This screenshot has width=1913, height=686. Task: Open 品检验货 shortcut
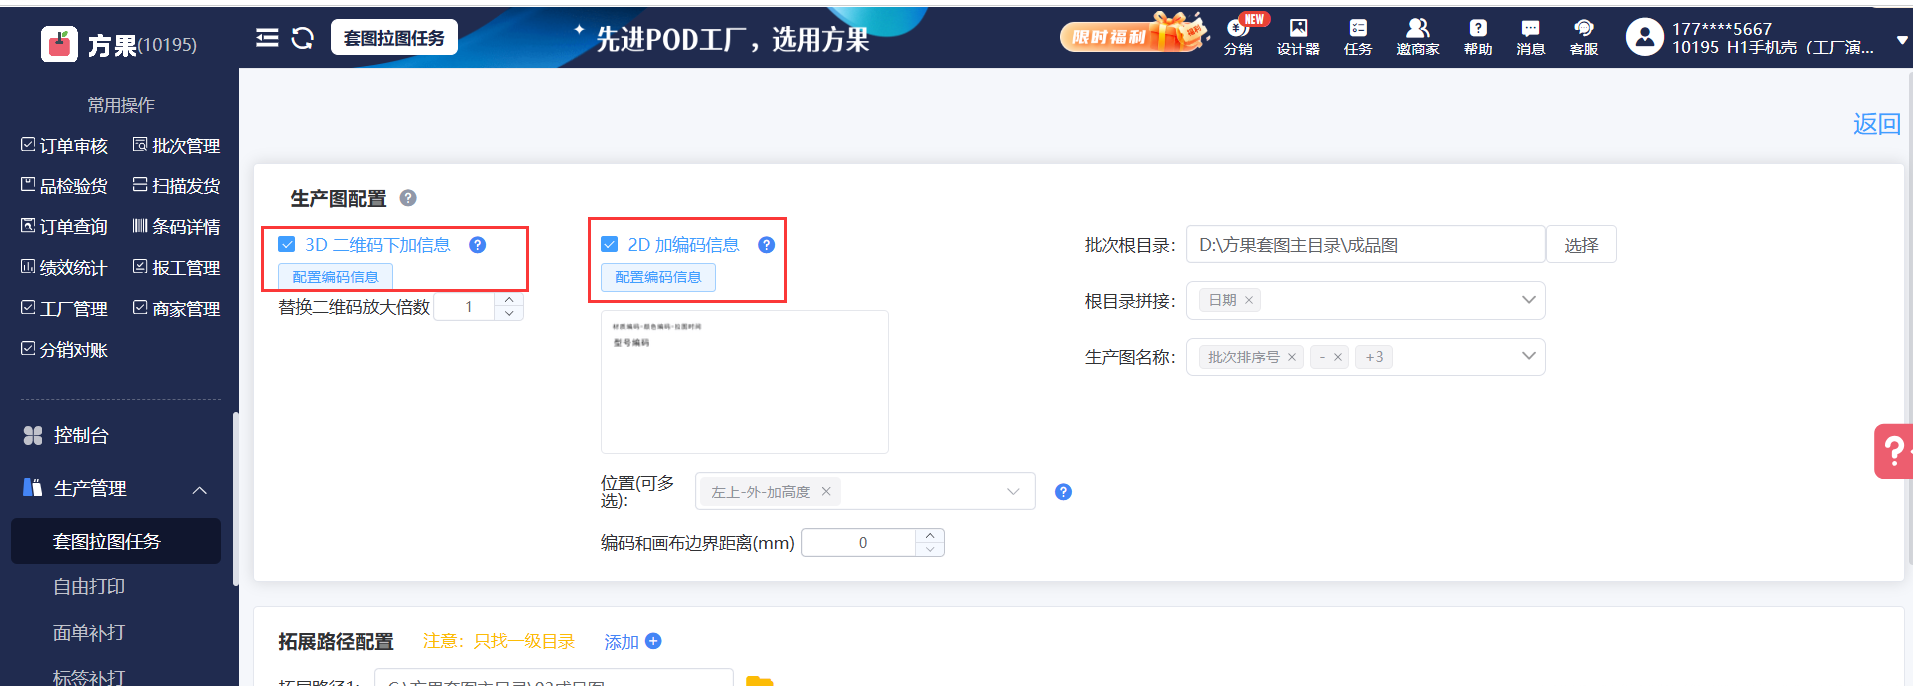pyautogui.click(x=65, y=186)
